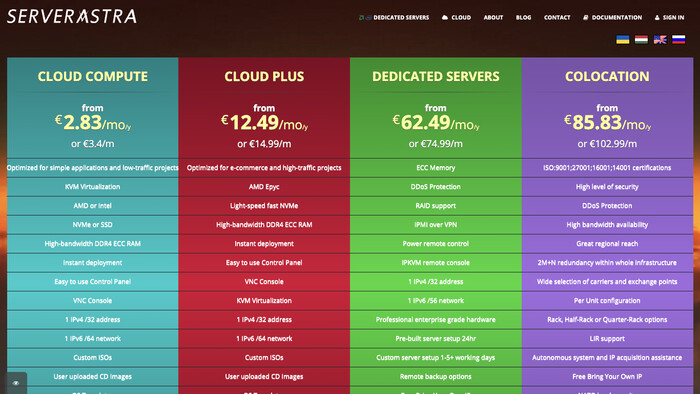Open the Cloud menu item

coord(456,17)
